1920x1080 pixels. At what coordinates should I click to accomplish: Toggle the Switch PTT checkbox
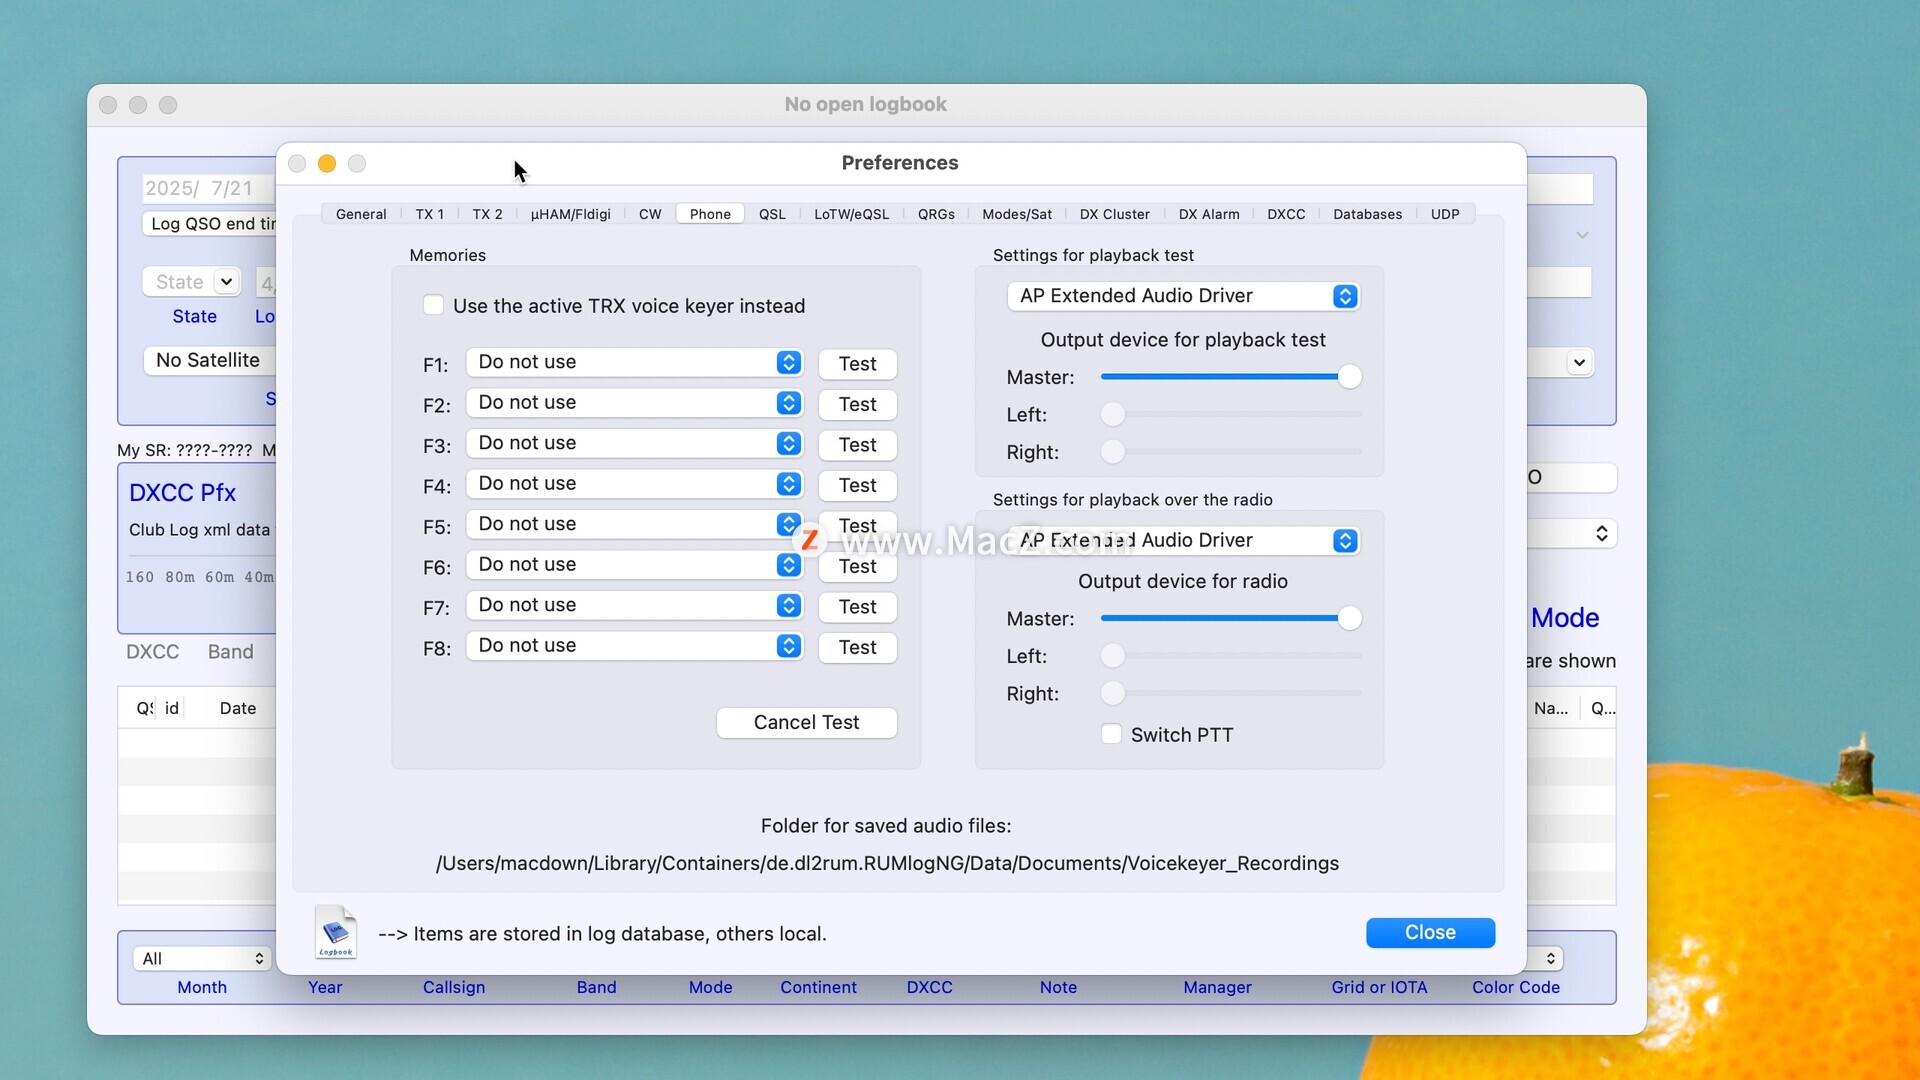[x=1111, y=734]
